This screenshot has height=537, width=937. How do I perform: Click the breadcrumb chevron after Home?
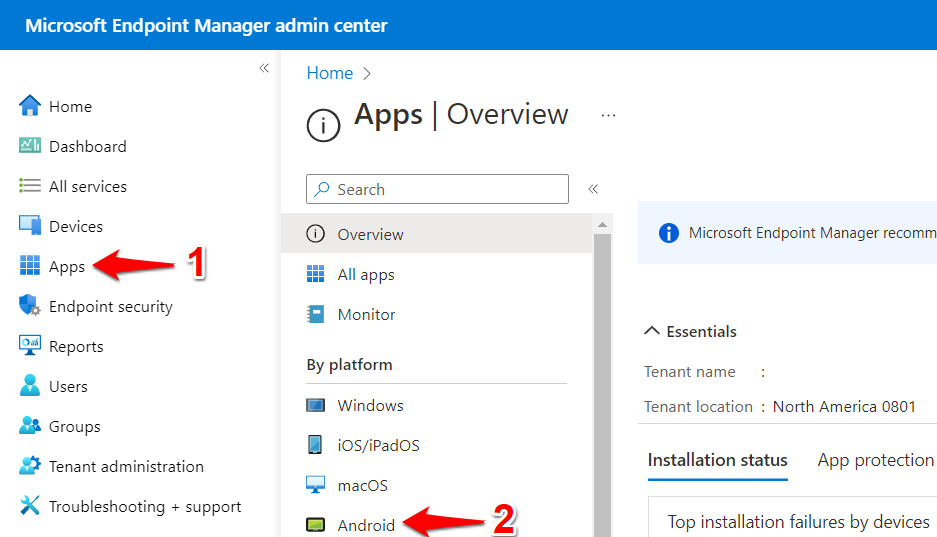pyautogui.click(x=367, y=73)
